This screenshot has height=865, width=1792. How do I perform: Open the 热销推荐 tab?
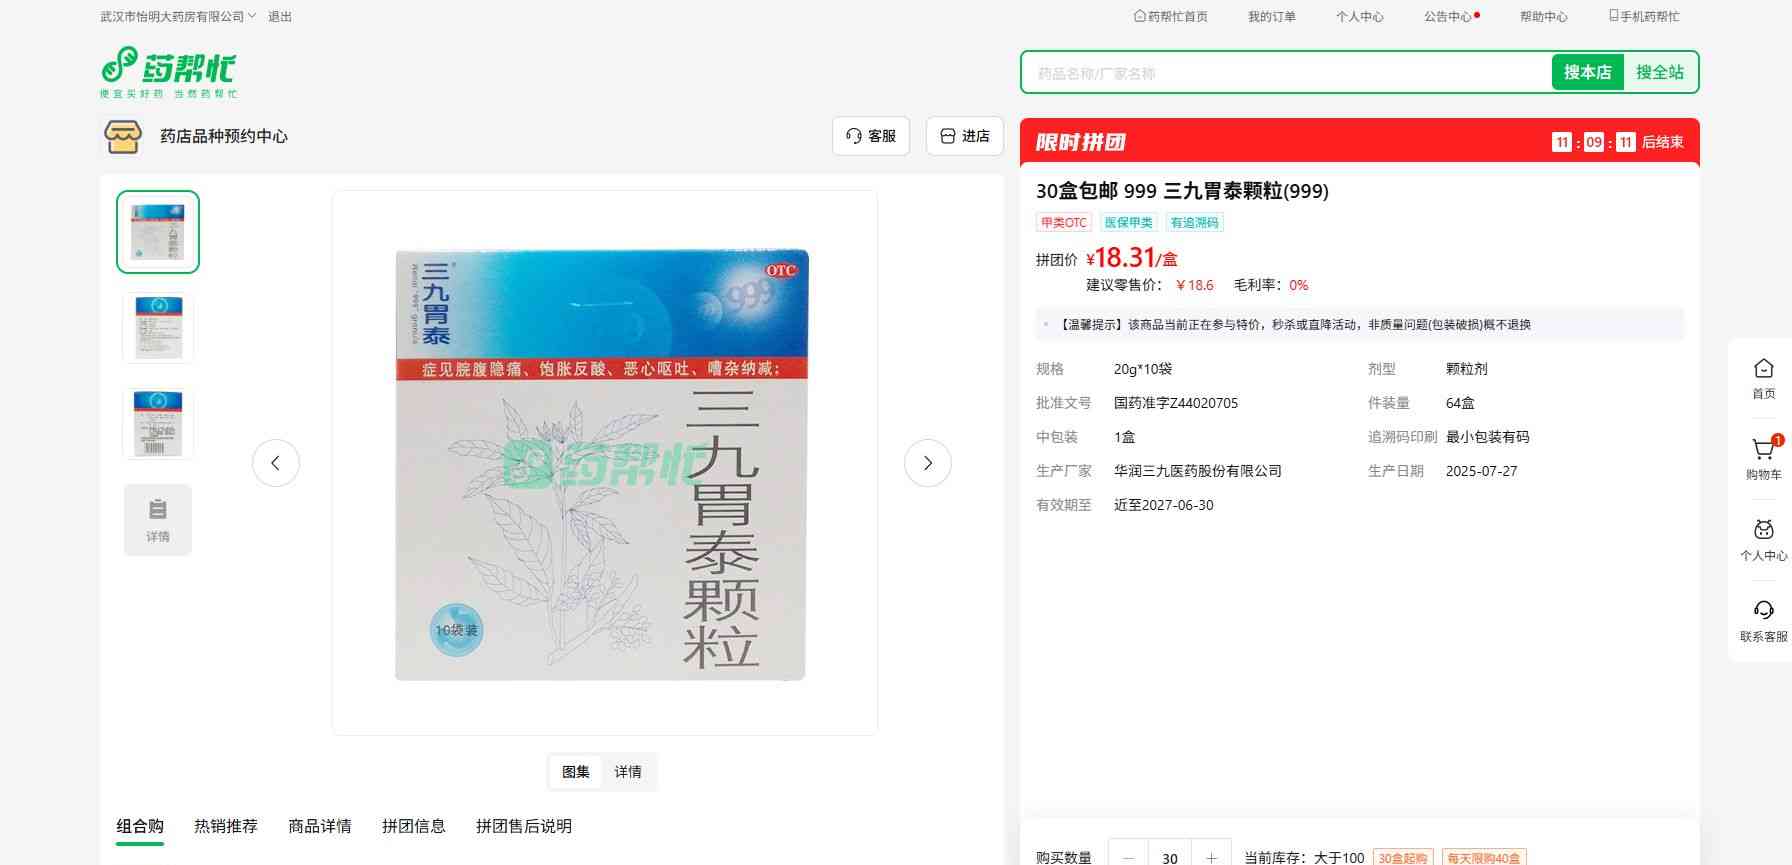(x=226, y=826)
